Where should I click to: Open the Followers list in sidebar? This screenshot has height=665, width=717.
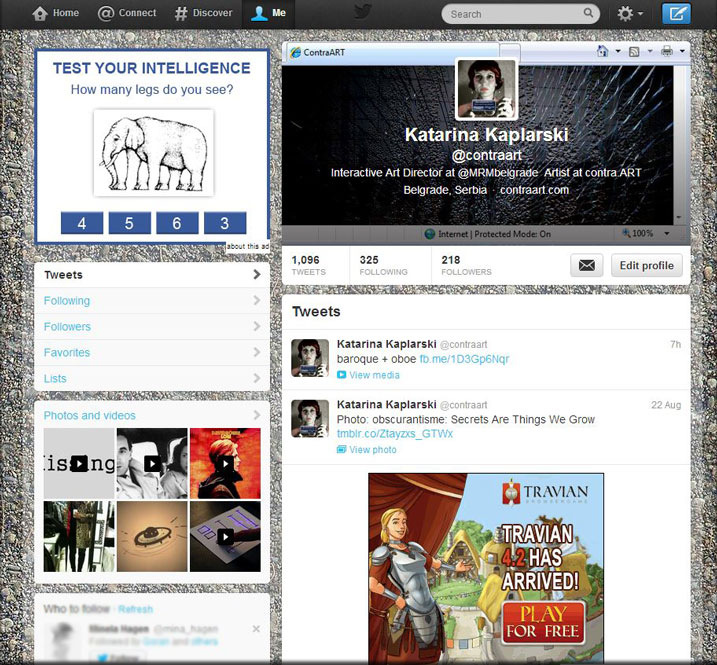coord(152,327)
